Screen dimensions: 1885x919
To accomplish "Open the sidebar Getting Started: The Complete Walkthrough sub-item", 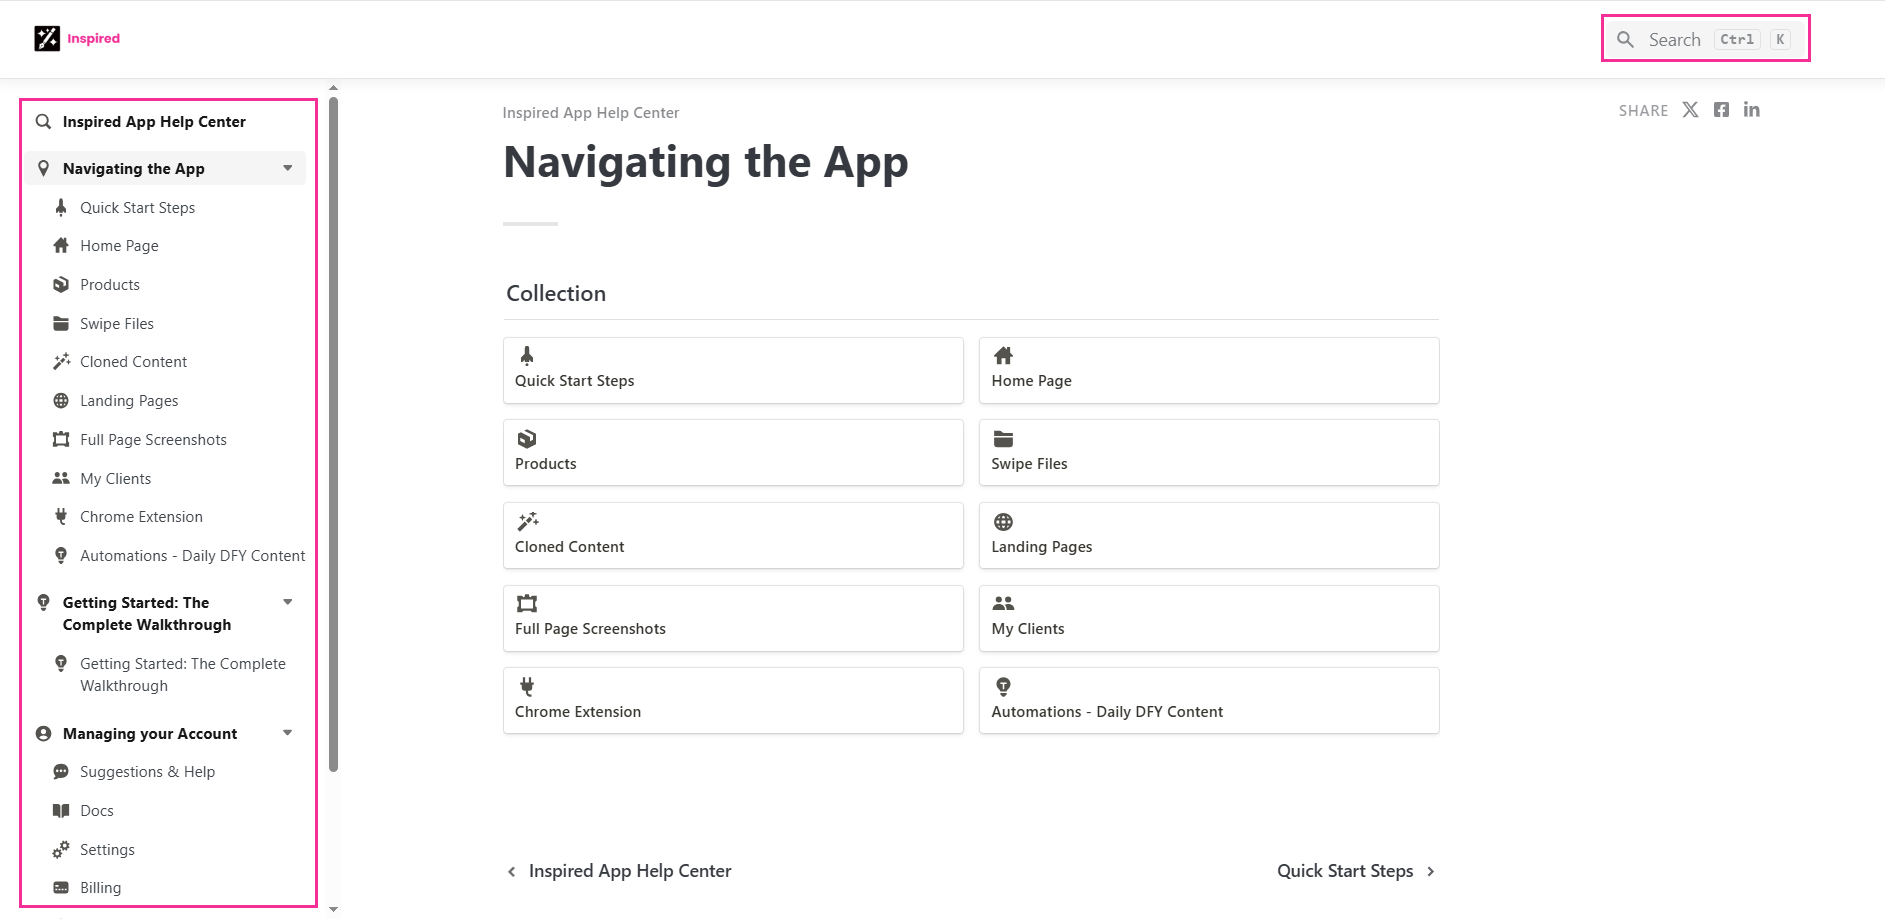I will 182,675.
